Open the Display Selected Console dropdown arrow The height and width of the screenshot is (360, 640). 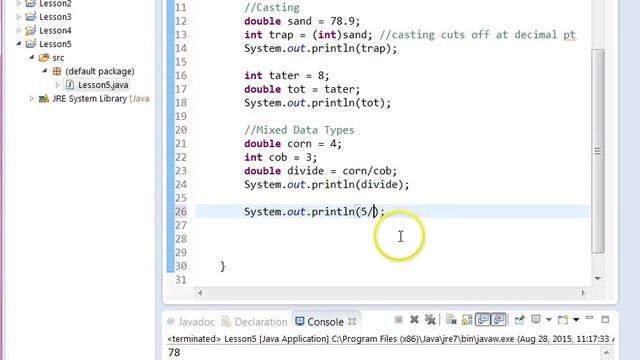point(549,320)
